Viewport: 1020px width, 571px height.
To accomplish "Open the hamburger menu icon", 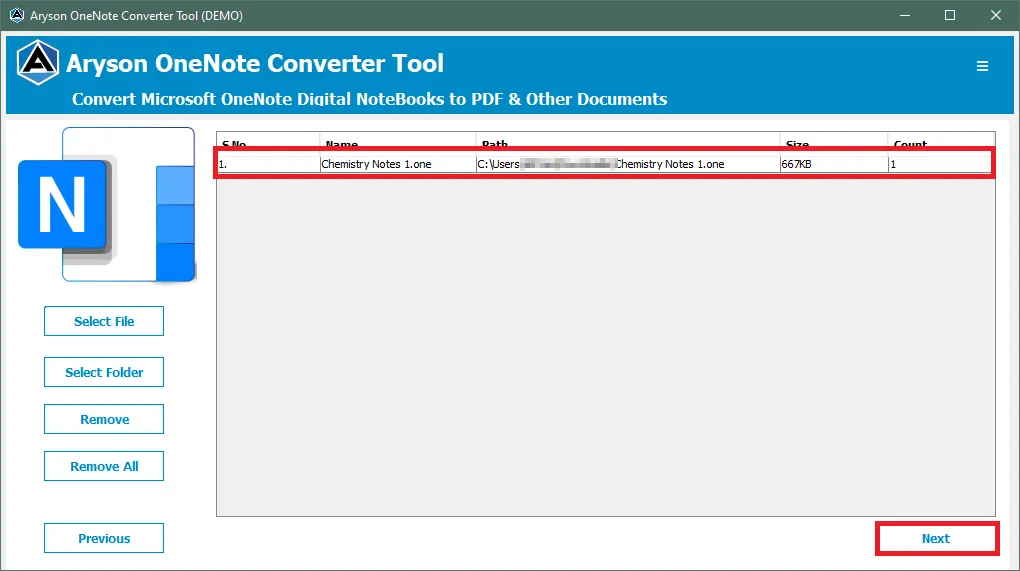I will point(982,66).
